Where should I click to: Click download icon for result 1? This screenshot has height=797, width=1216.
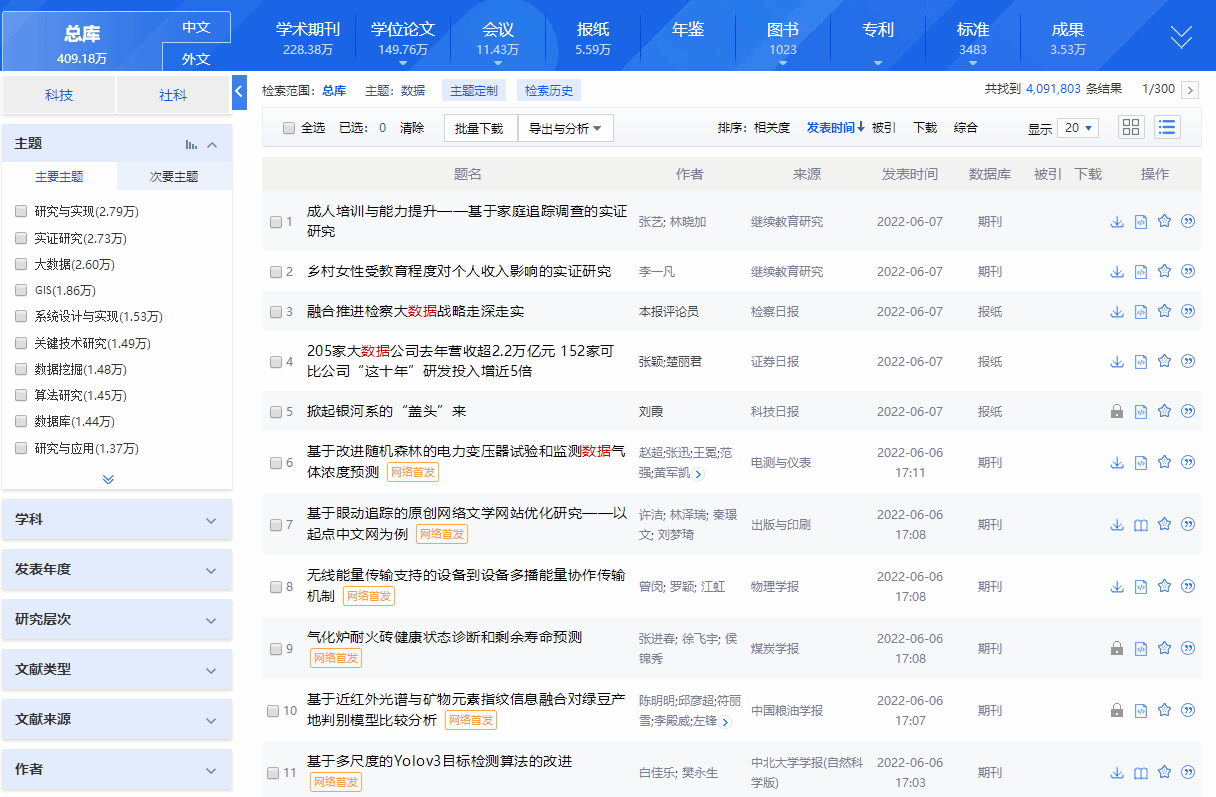(1117, 222)
